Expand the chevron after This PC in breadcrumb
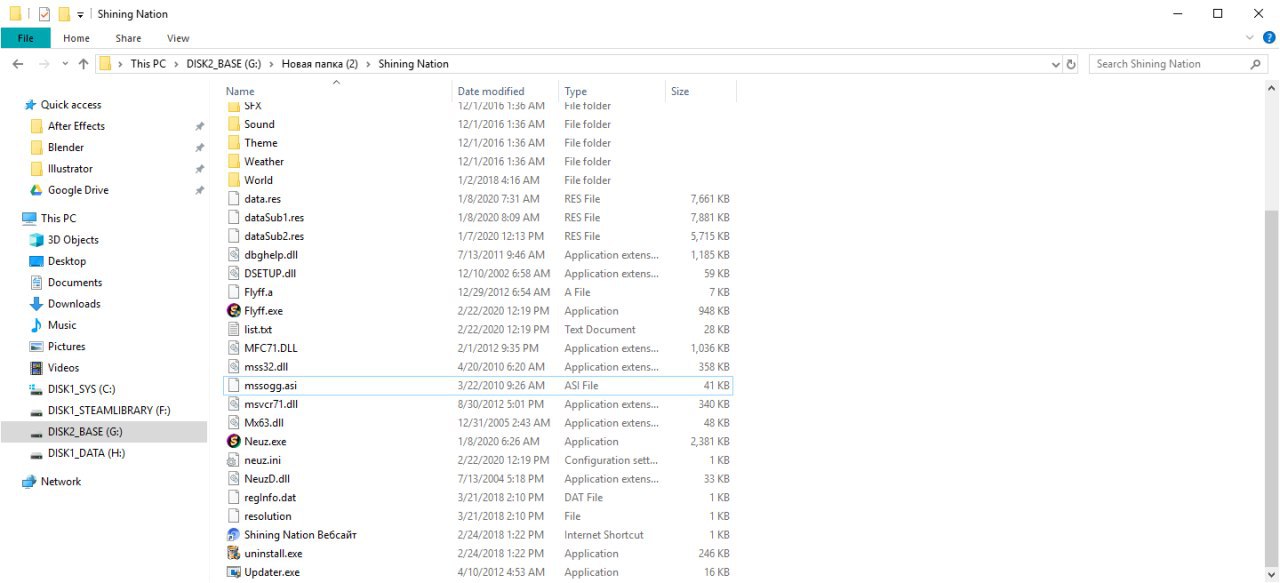 (175, 64)
